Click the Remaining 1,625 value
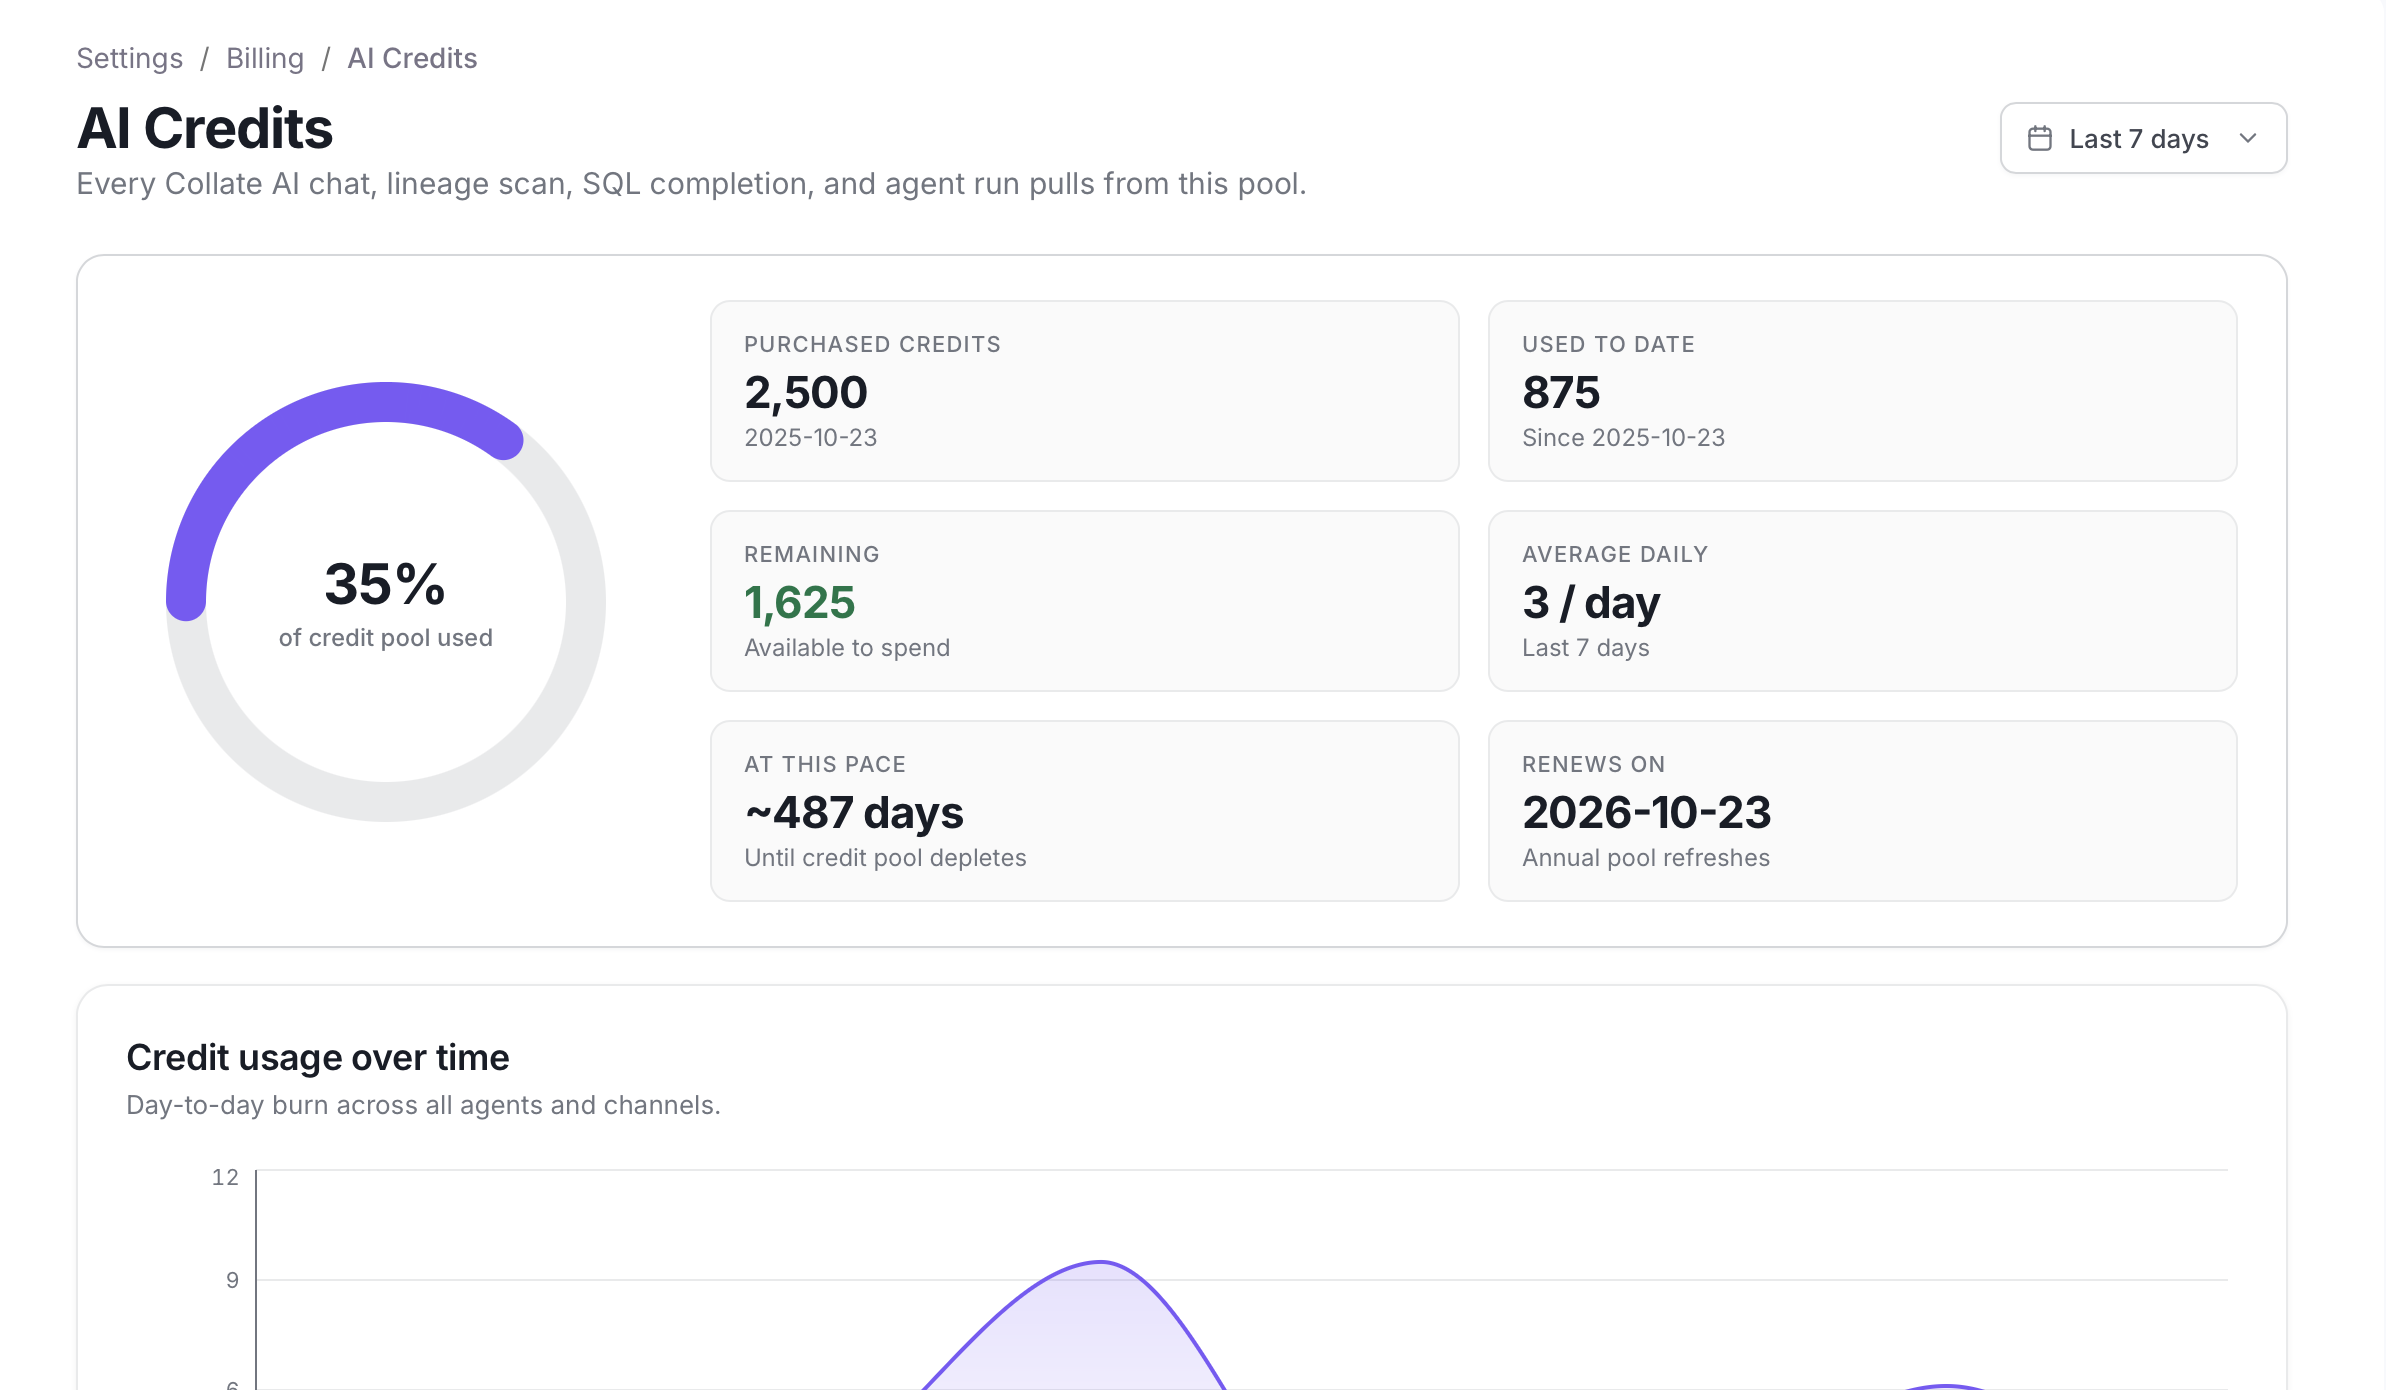Image resolution: width=2386 pixels, height=1390 pixels. (800, 602)
